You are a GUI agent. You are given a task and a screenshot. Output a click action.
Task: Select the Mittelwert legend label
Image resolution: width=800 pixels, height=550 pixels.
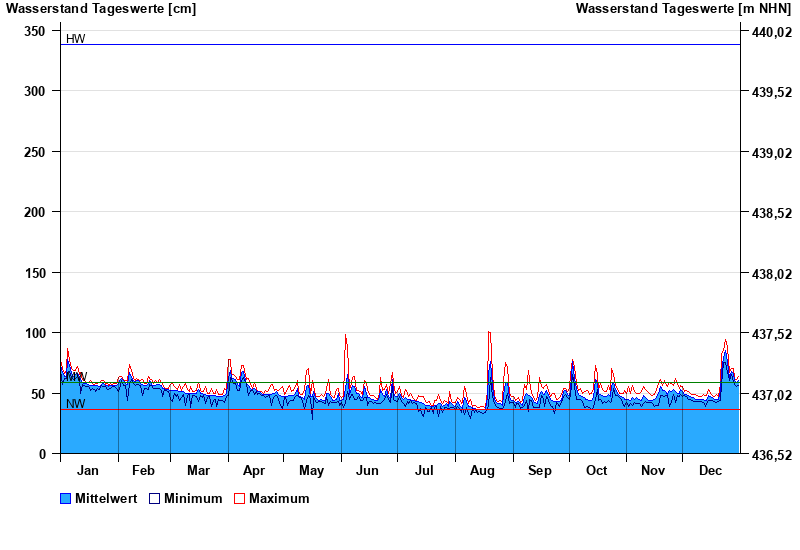pos(107,499)
